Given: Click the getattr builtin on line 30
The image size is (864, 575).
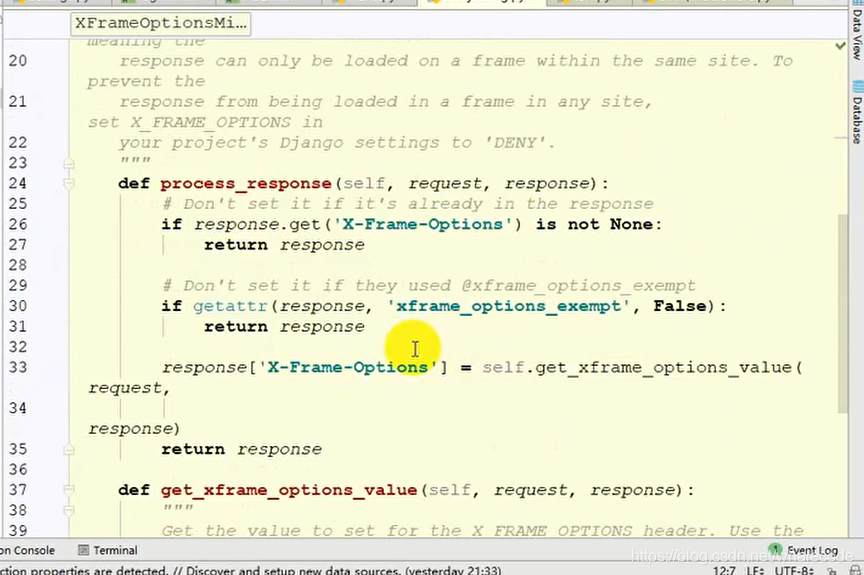Looking at the screenshot, I should (230, 306).
